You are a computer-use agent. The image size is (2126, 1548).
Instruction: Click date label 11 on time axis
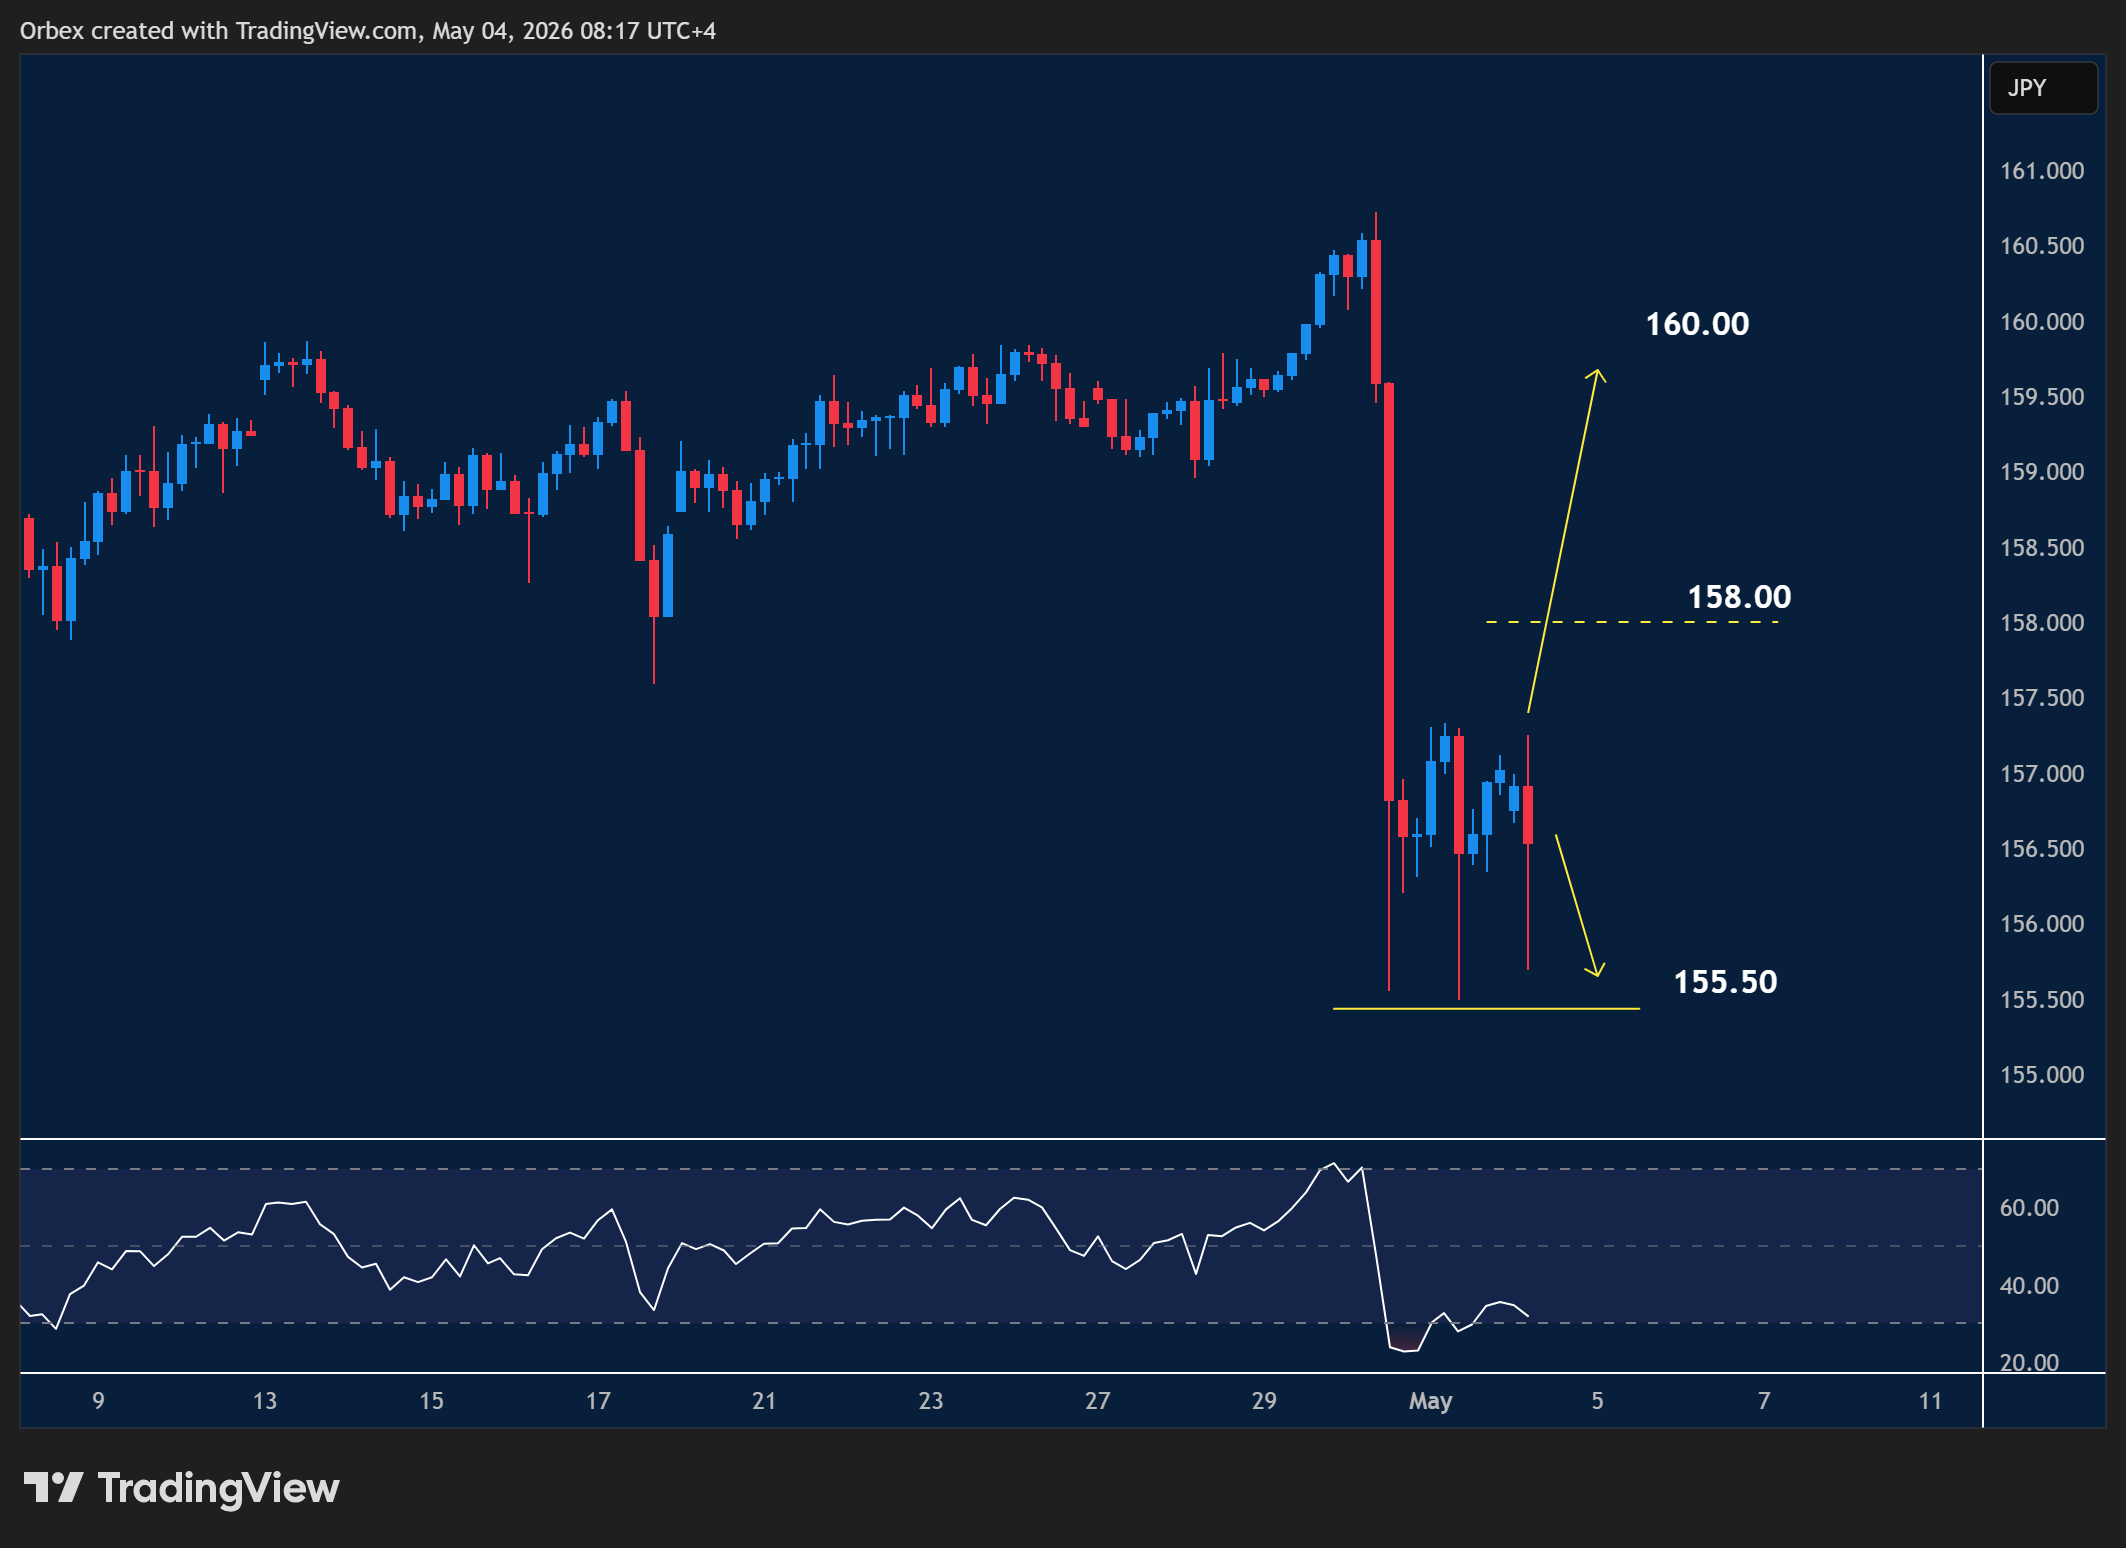click(x=1930, y=1401)
